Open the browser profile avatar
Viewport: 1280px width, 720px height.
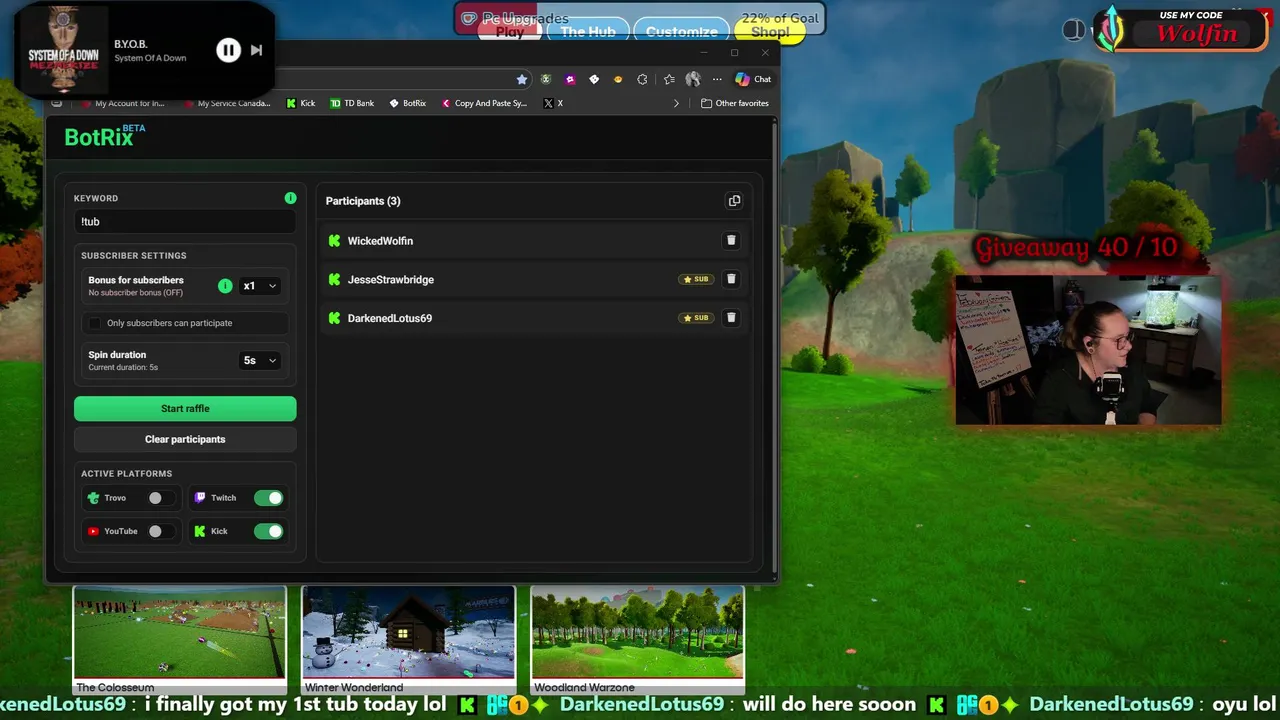(x=692, y=79)
